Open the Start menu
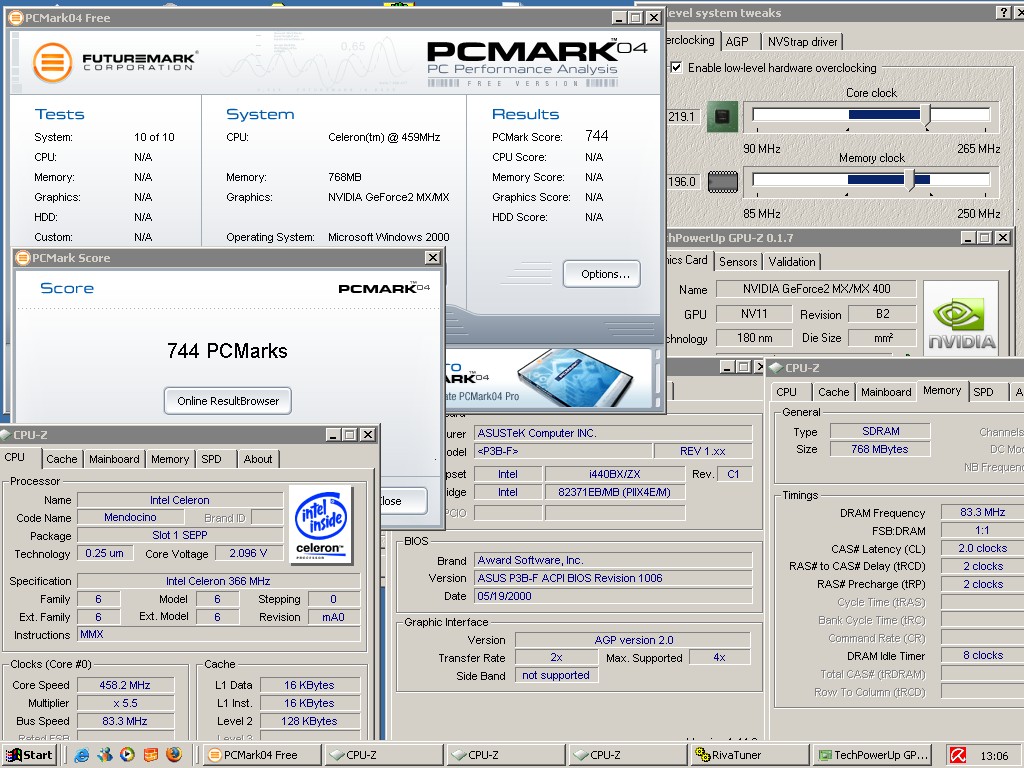 click(30, 755)
